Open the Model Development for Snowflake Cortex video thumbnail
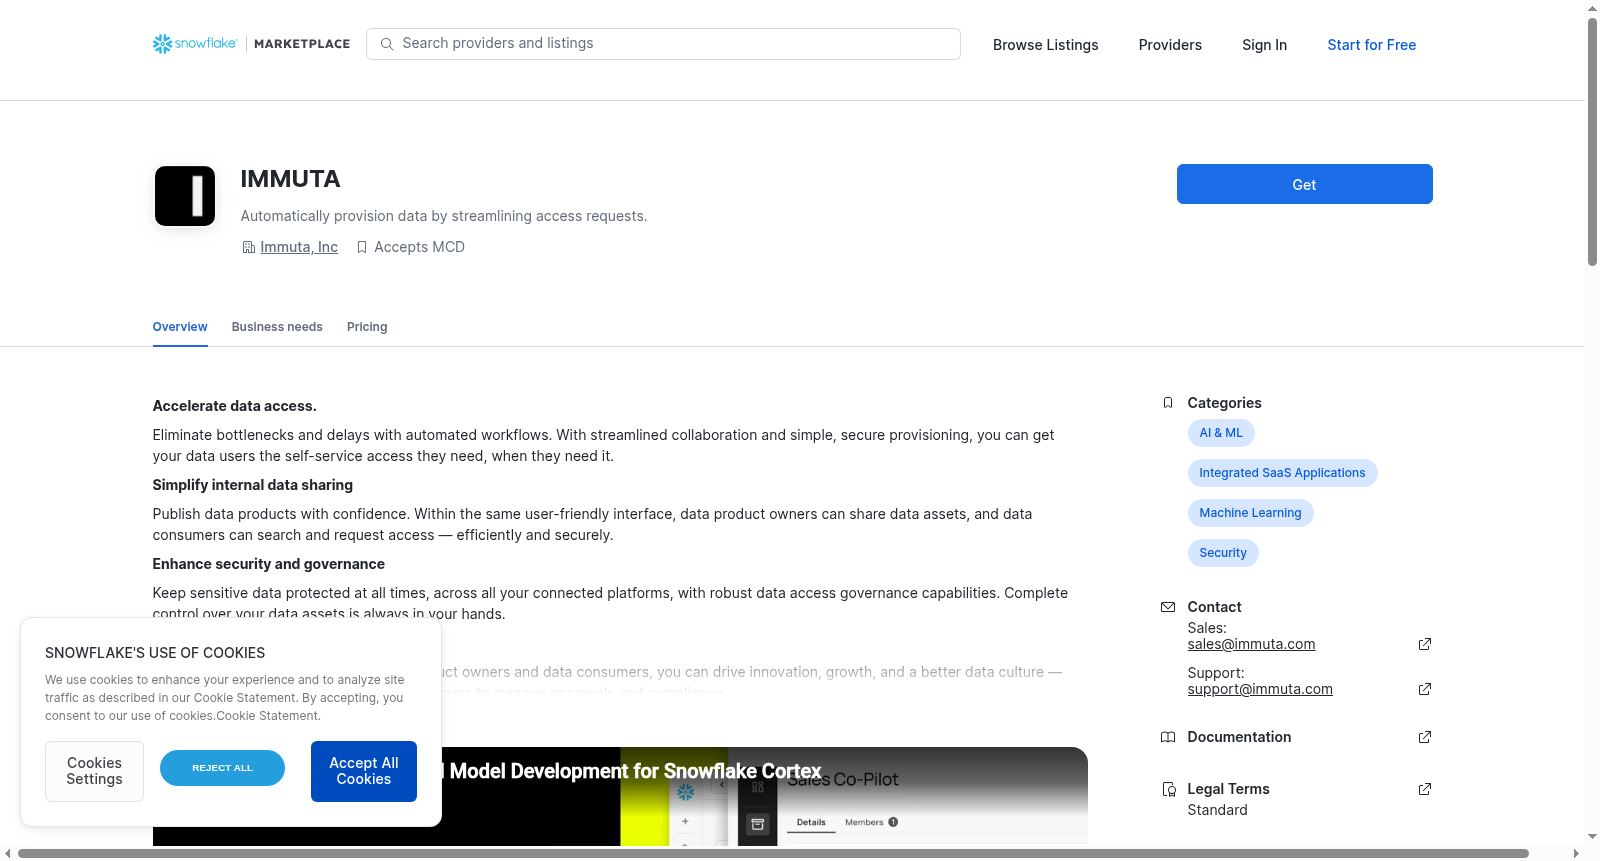The image size is (1600, 861). pyautogui.click(x=620, y=796)
